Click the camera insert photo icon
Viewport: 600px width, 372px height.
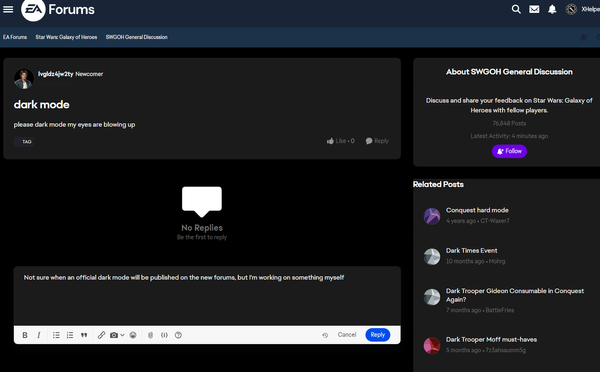click(x=114, y=335)
